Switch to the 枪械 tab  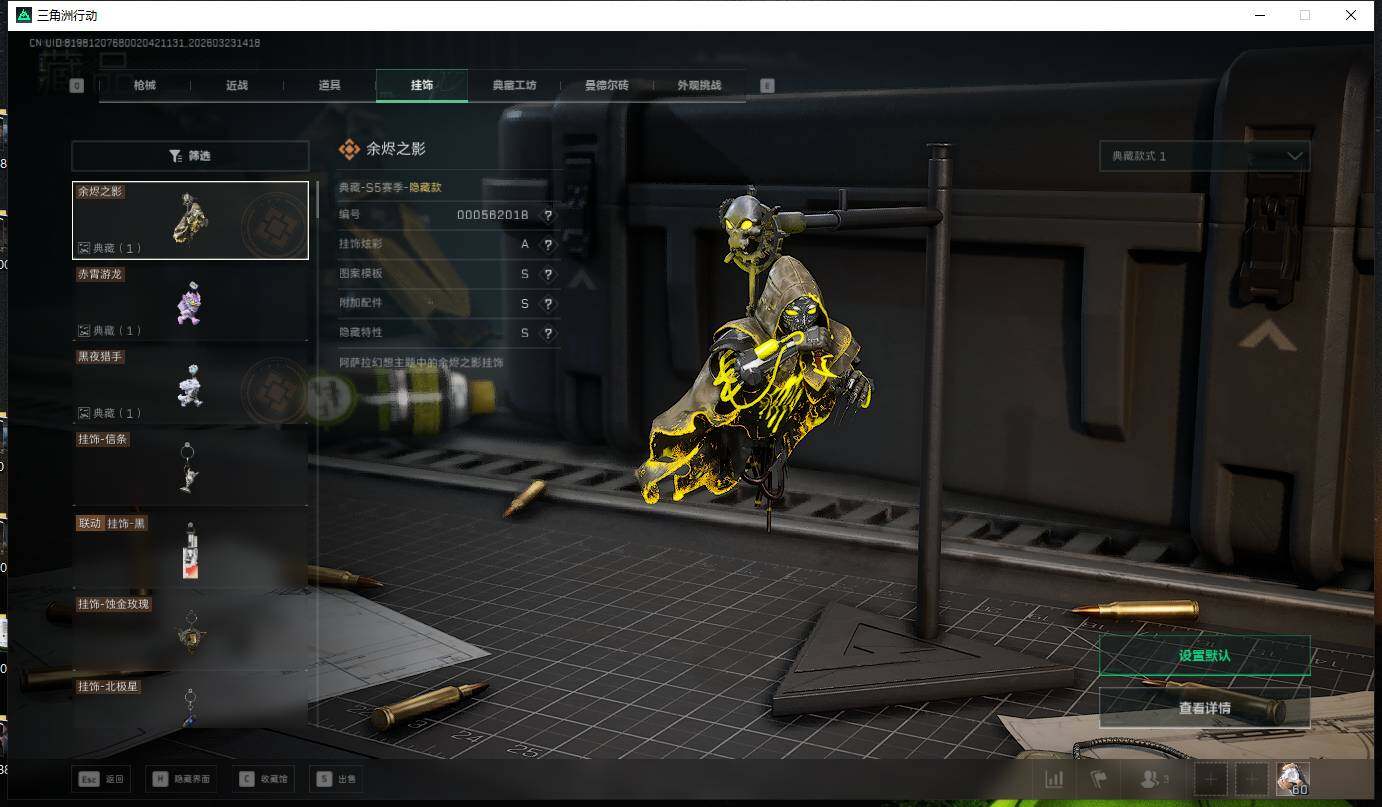tap(145, 86)
